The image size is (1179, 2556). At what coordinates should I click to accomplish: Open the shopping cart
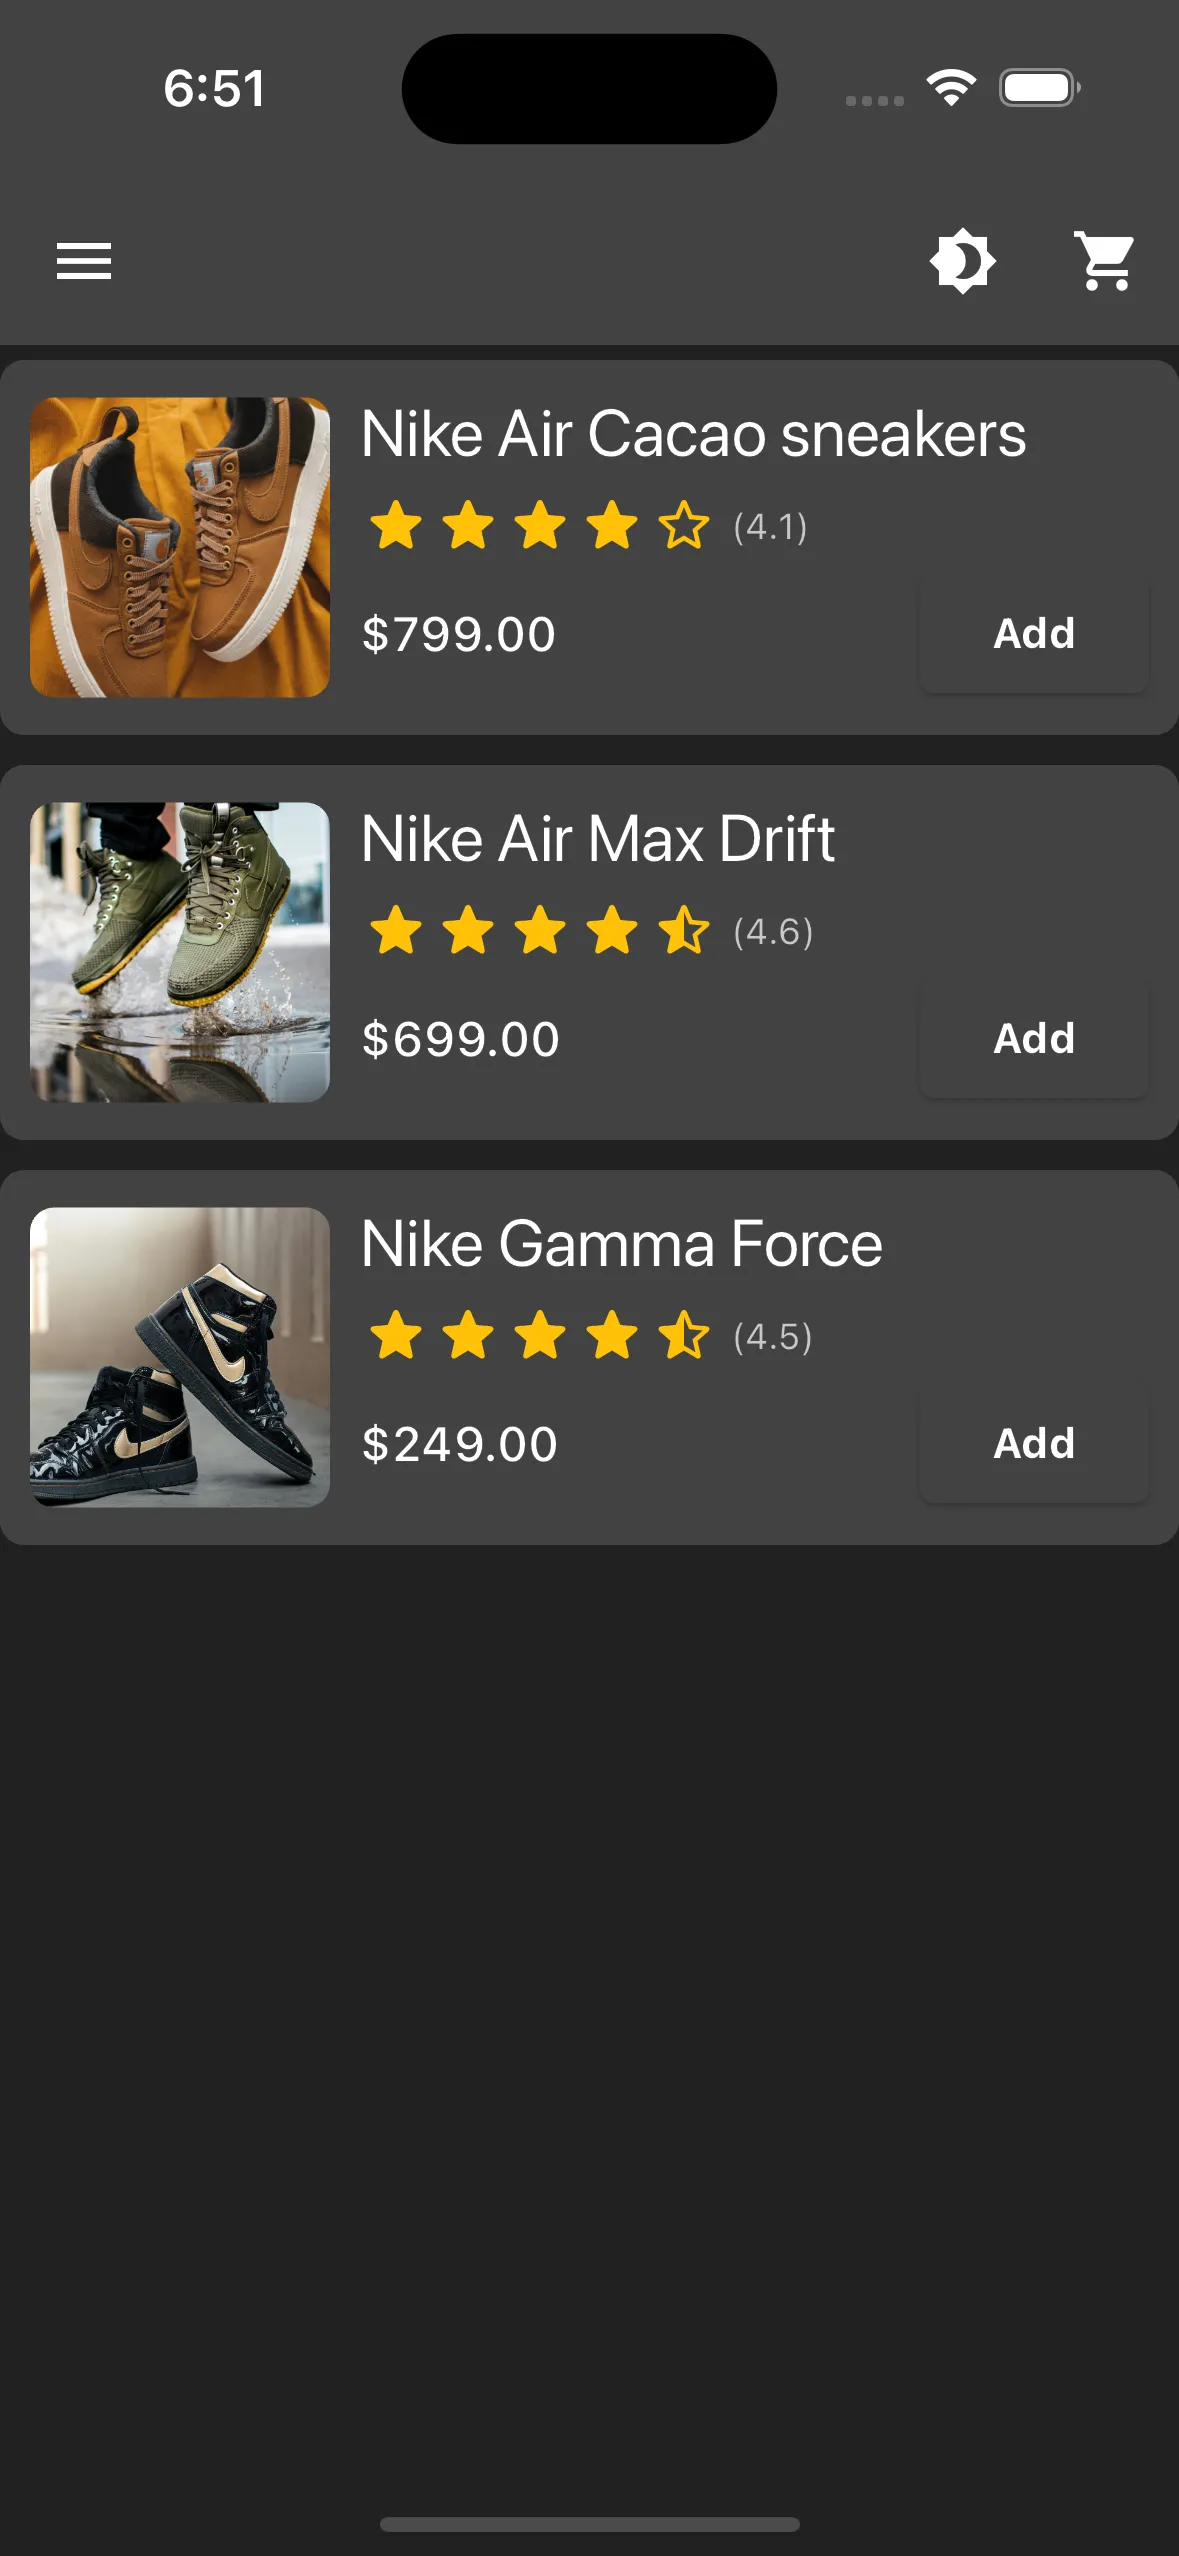pos(1105,261)
